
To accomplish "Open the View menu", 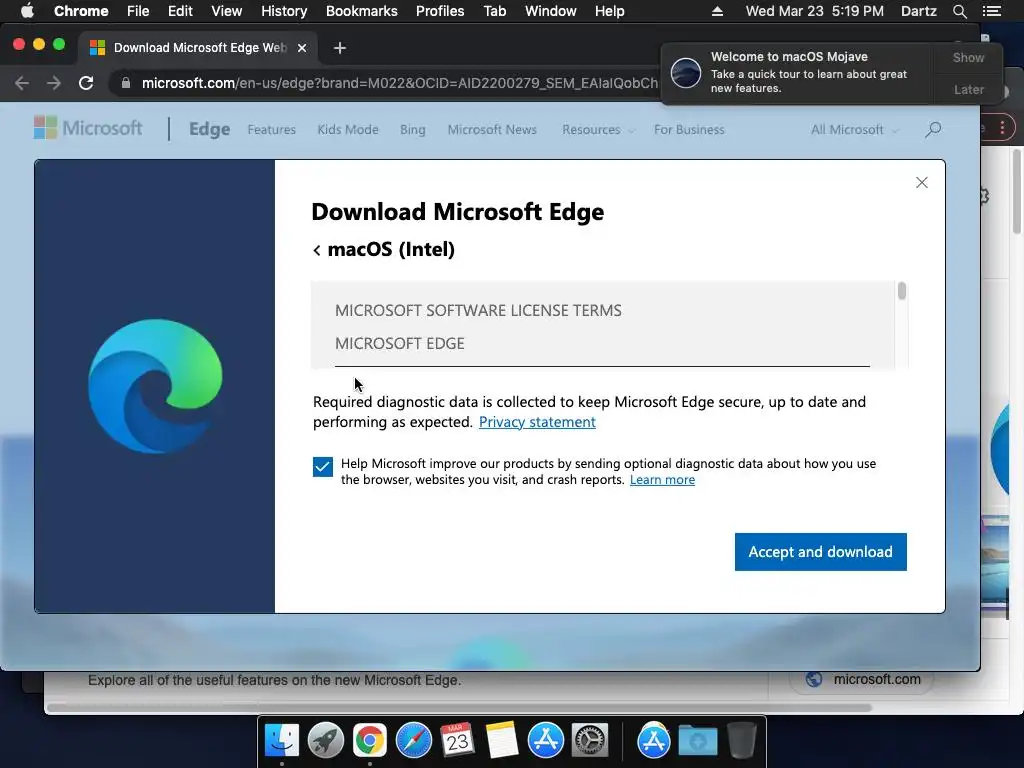I will click(227, 11).
